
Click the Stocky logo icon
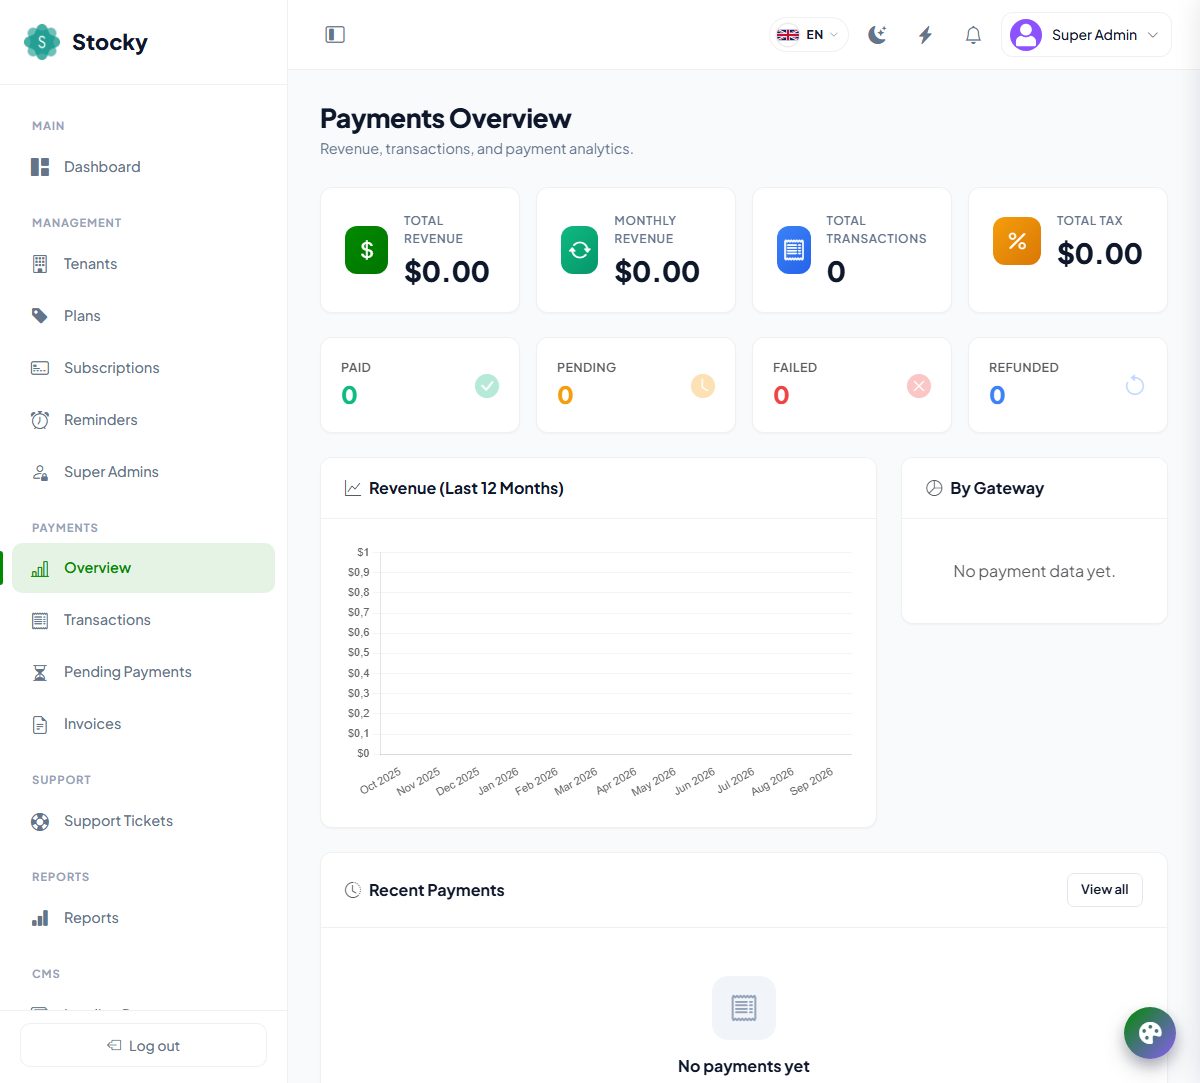(x=42, y=42)
